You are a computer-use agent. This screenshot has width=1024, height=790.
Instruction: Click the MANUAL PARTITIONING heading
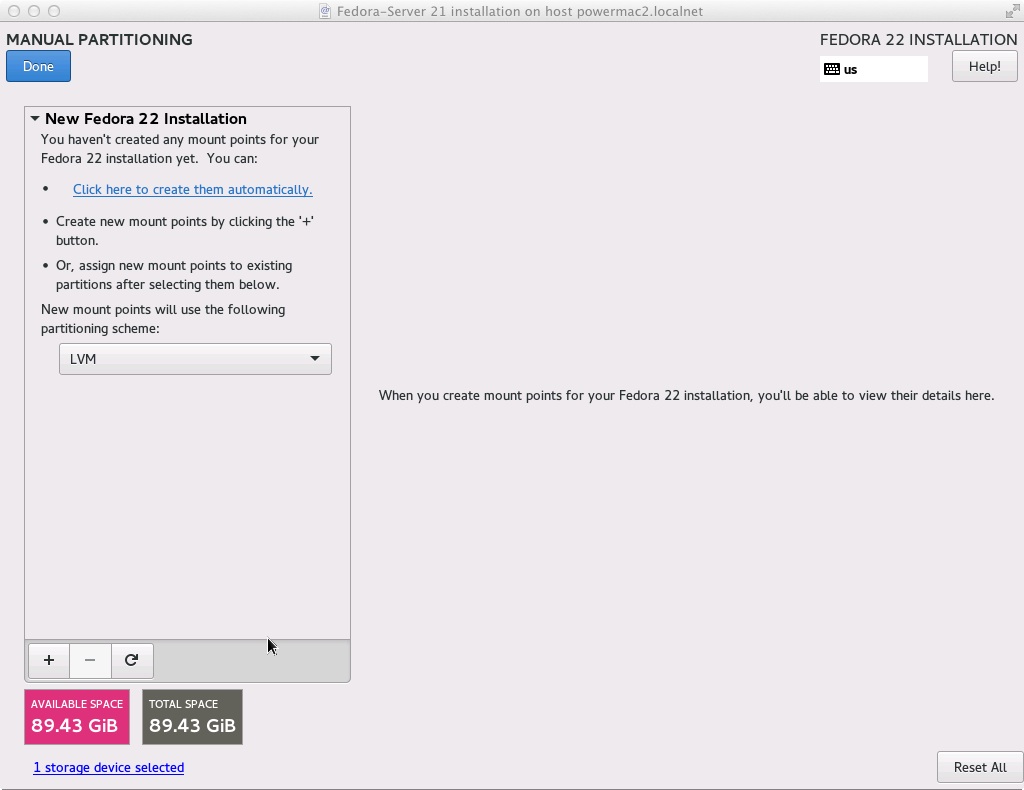coord(99,39)
